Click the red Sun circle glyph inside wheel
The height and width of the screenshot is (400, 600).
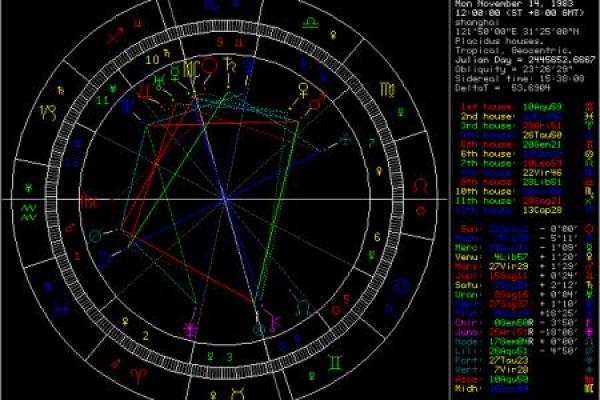click(210, 66)
